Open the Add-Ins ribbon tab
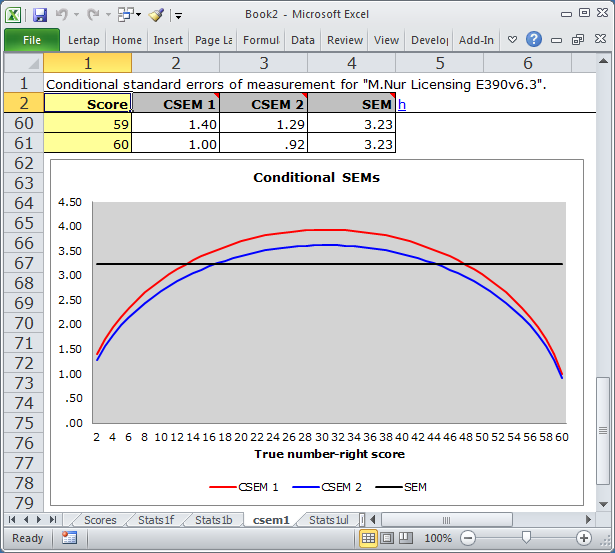 pyautogui.click(x=476, y=40)
